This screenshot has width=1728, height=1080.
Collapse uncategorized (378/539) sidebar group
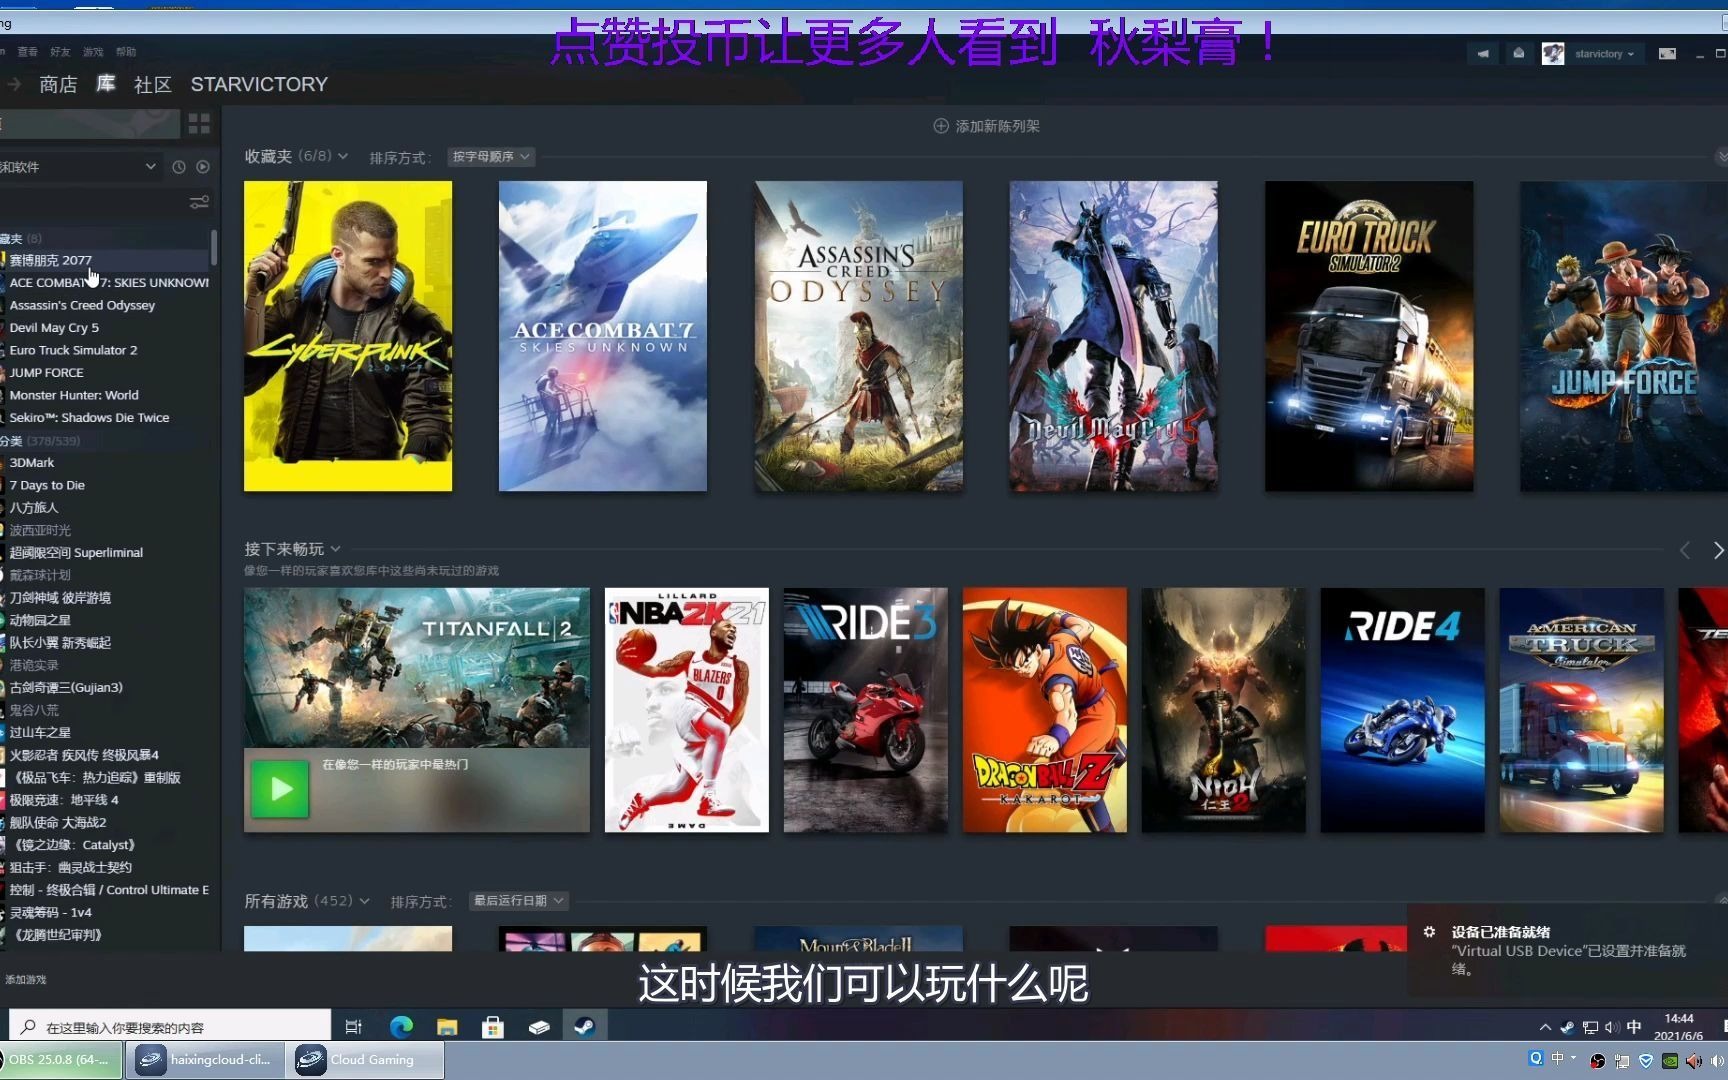(40, 440)
